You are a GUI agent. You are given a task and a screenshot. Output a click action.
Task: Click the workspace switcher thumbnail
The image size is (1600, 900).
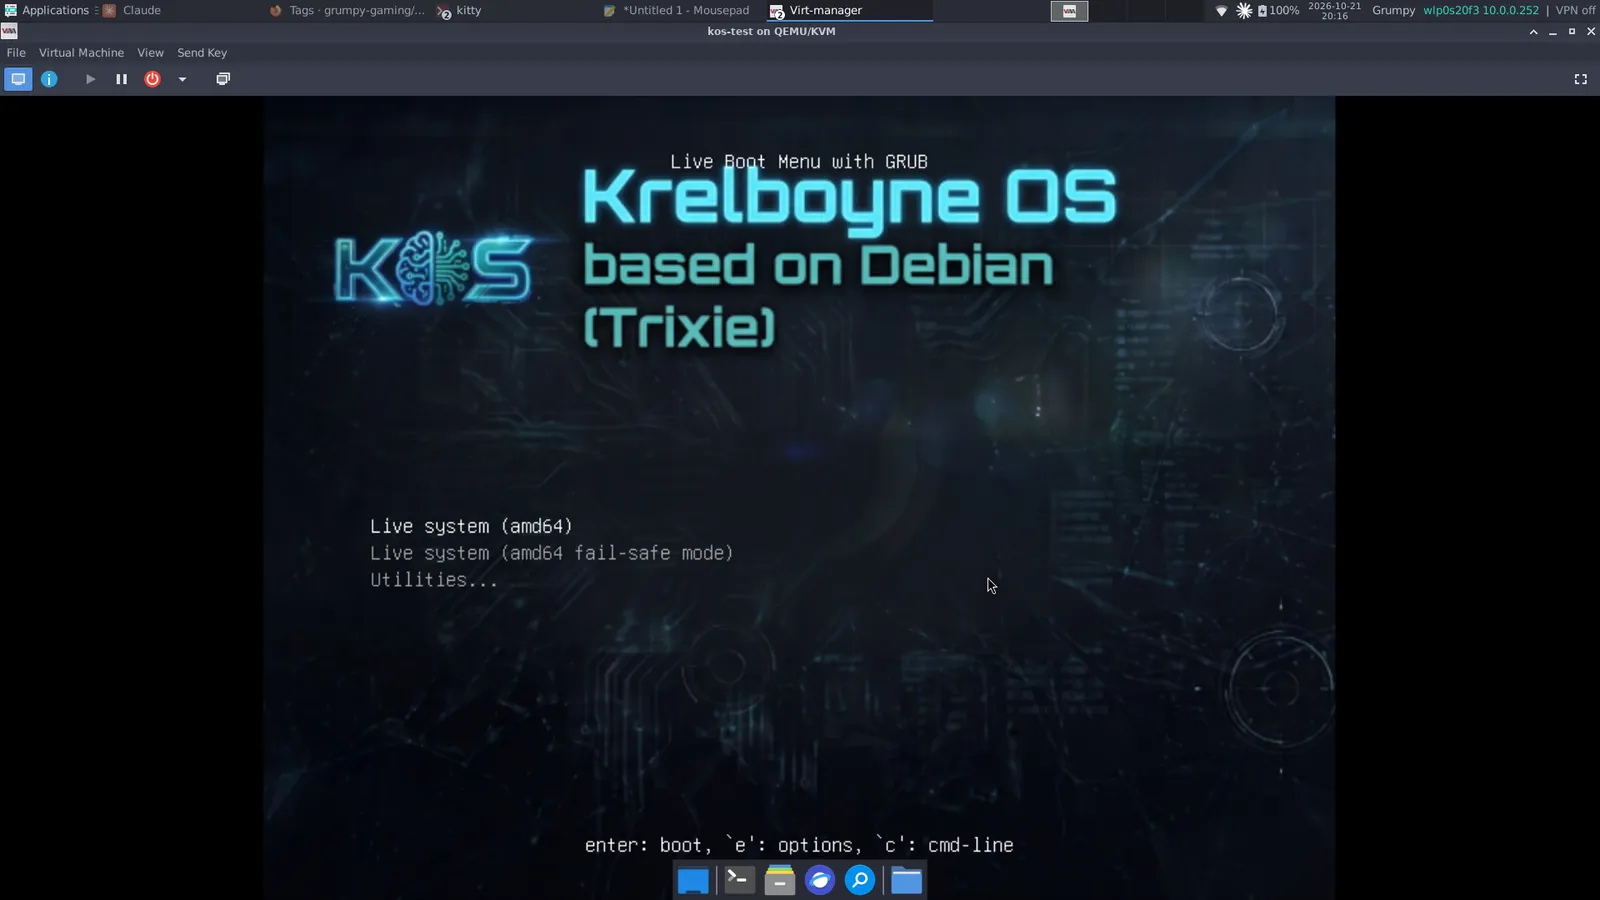pyautogui.click(x=1069, y=11)
